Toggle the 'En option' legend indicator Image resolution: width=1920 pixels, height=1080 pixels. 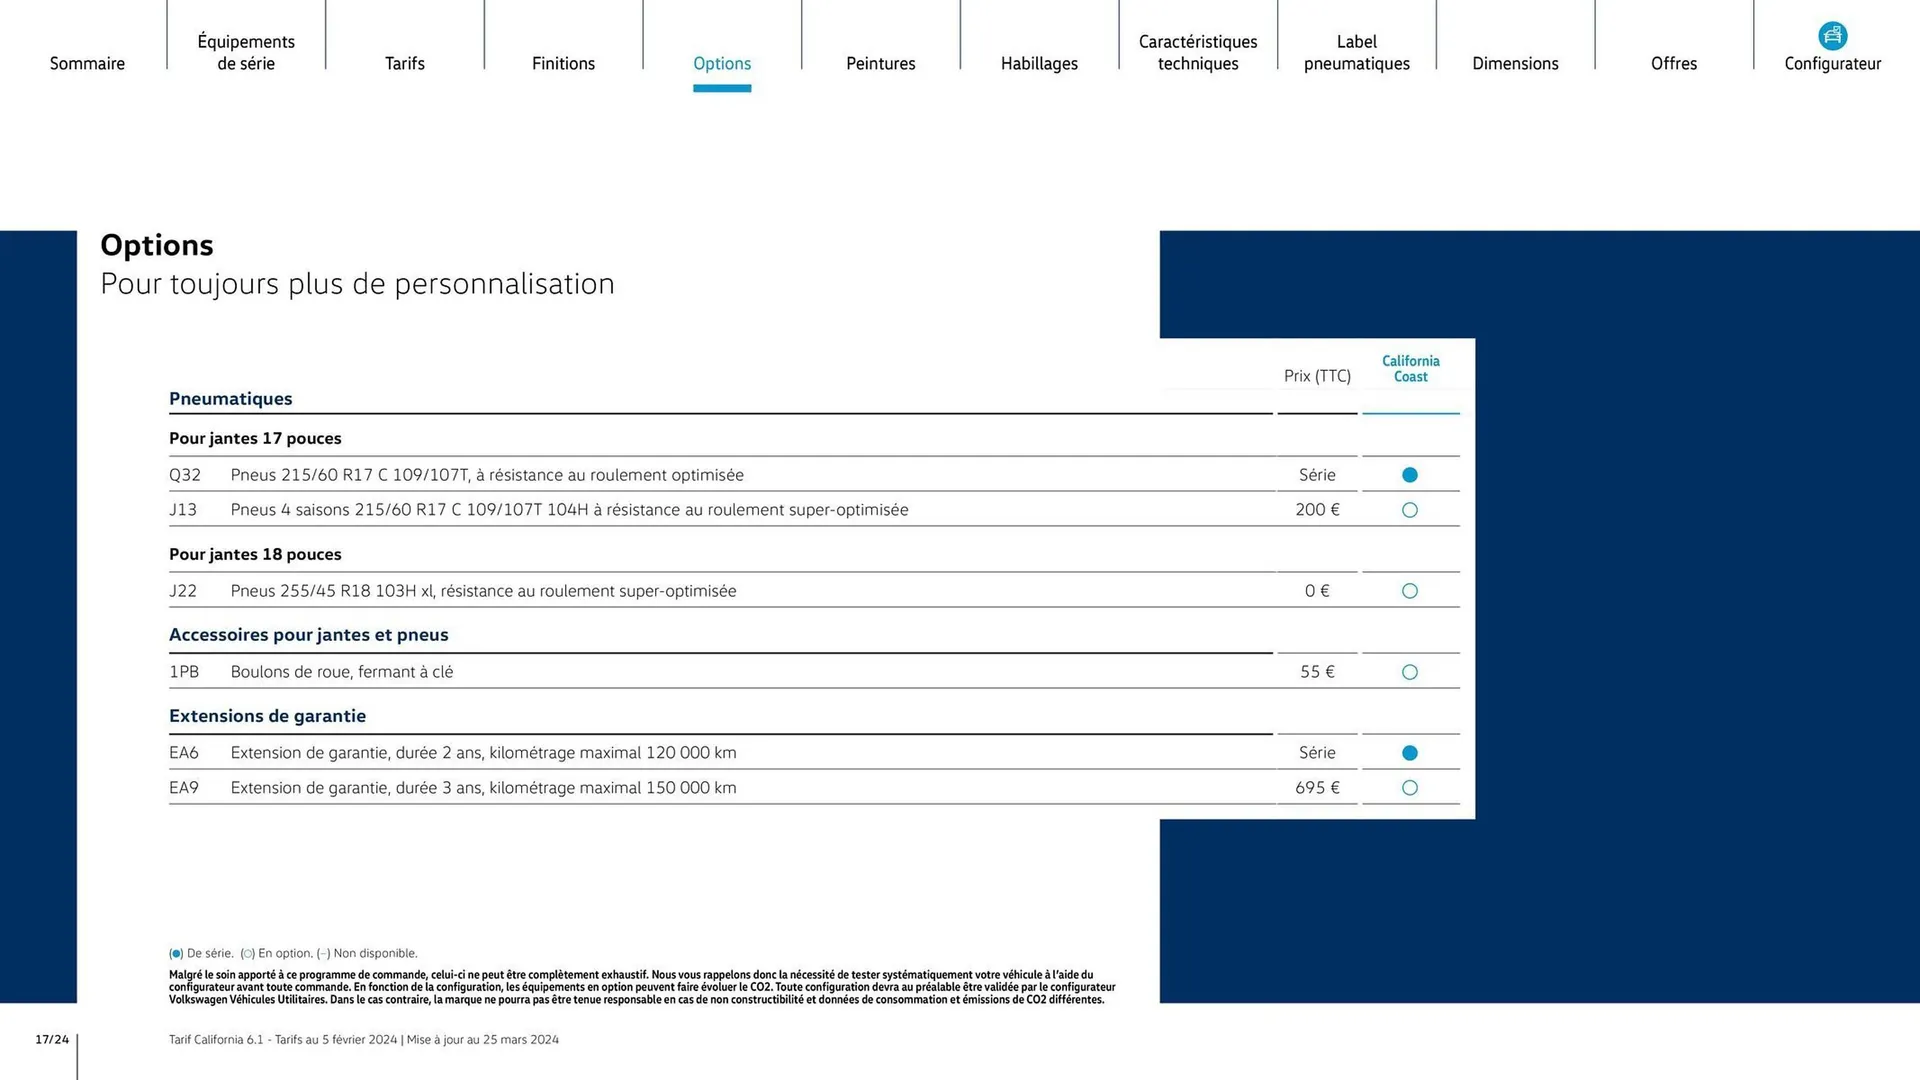247,953
